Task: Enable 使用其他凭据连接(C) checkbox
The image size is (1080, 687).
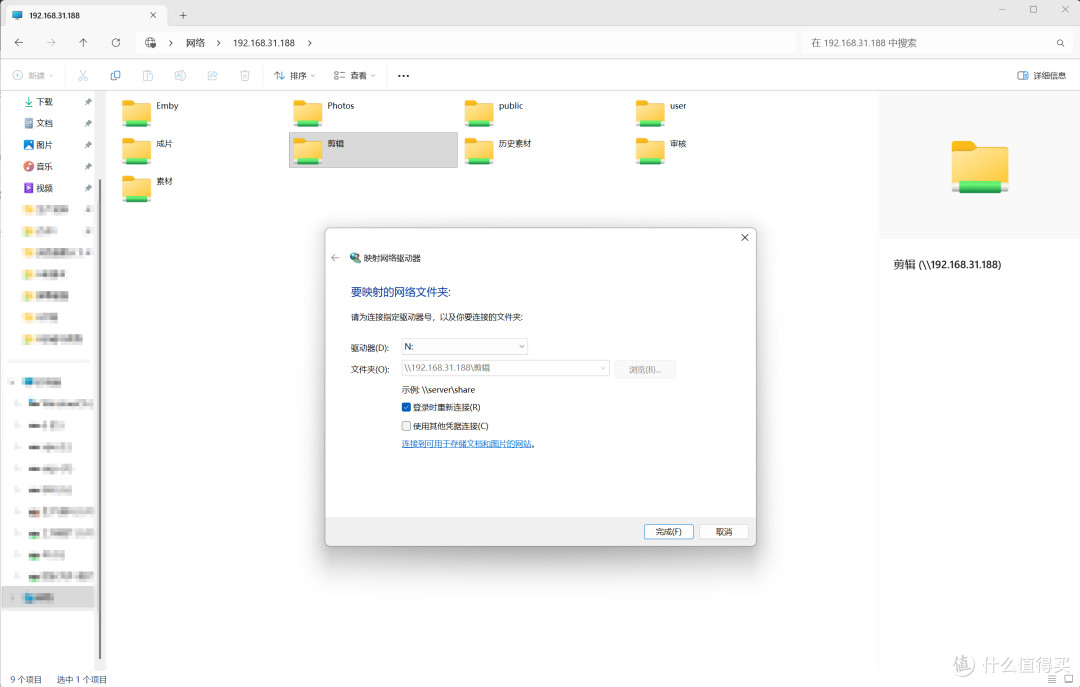Action: pos(406,426)
